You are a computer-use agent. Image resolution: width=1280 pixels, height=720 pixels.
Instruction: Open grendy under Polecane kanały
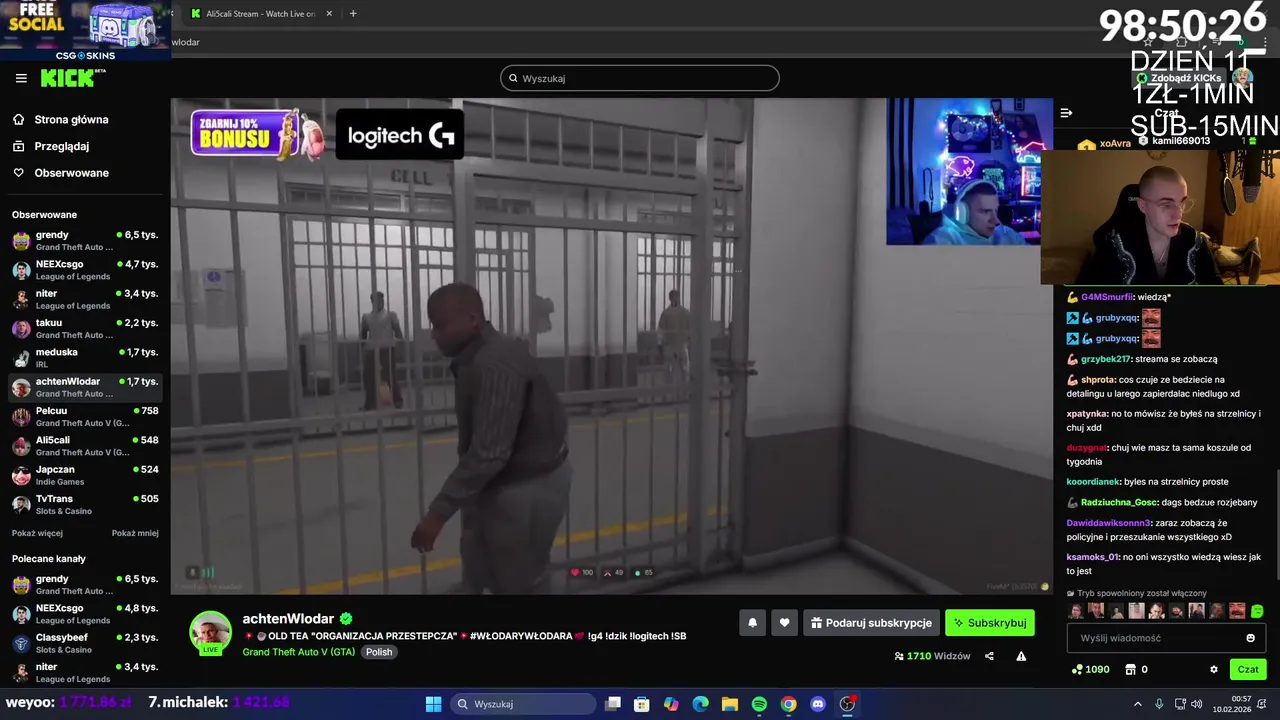[85, 585]
